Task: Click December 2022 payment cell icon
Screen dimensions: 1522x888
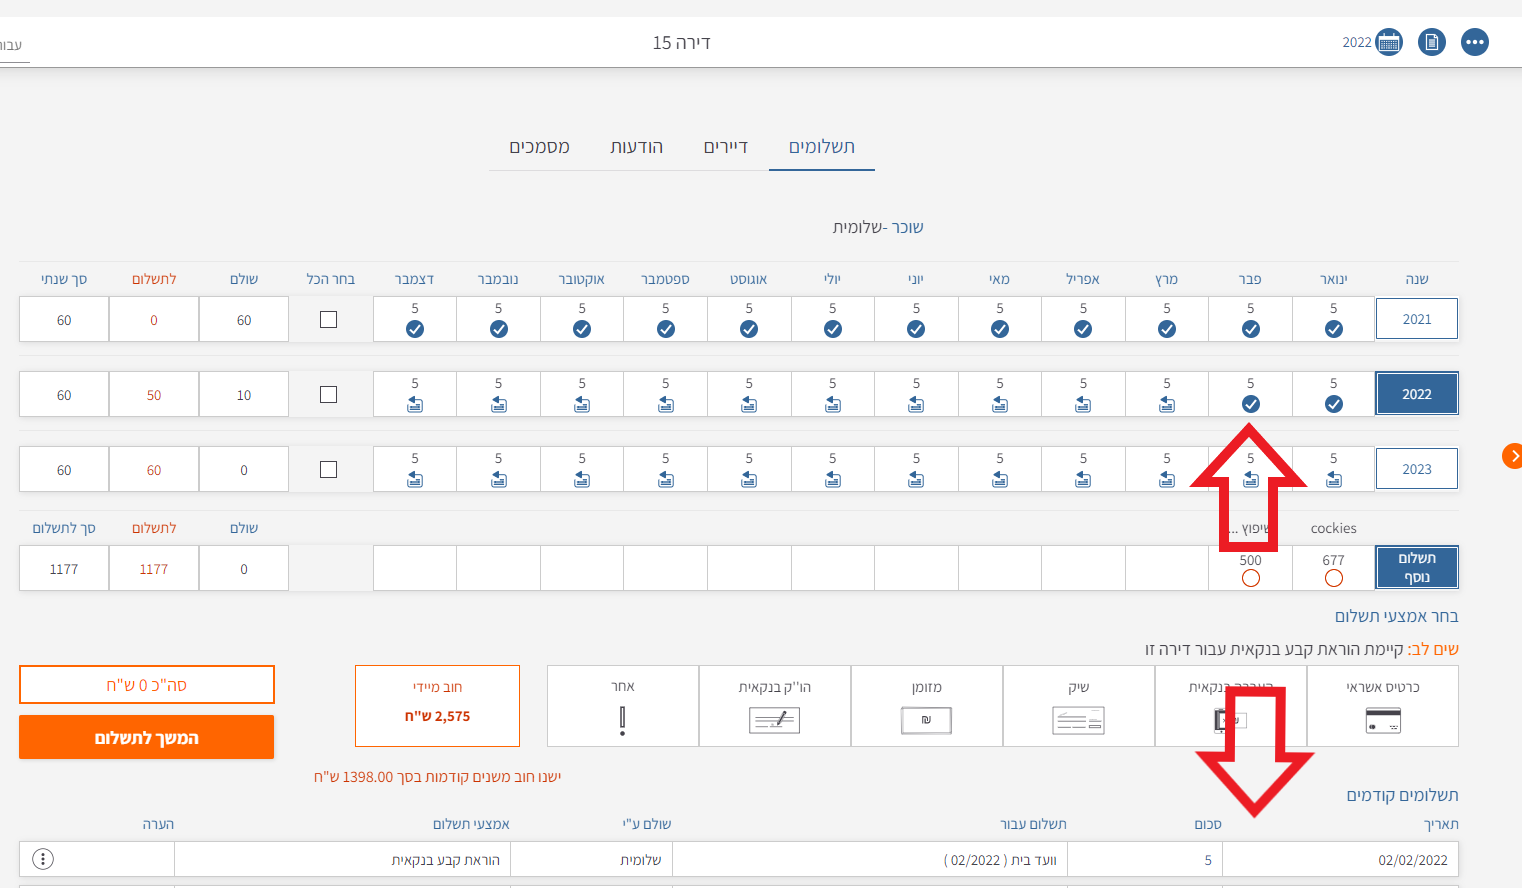Action: [x=415, y=405]
